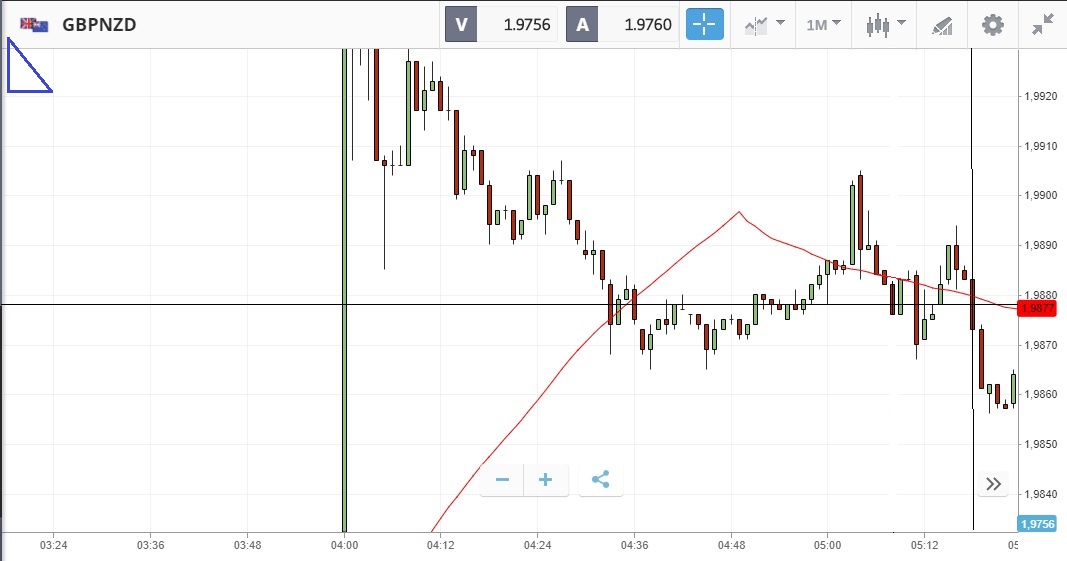This screenshot has height=561, width=1067.
Task: Click the GBPNZD symbol name
Action: [x=99, y=25]
